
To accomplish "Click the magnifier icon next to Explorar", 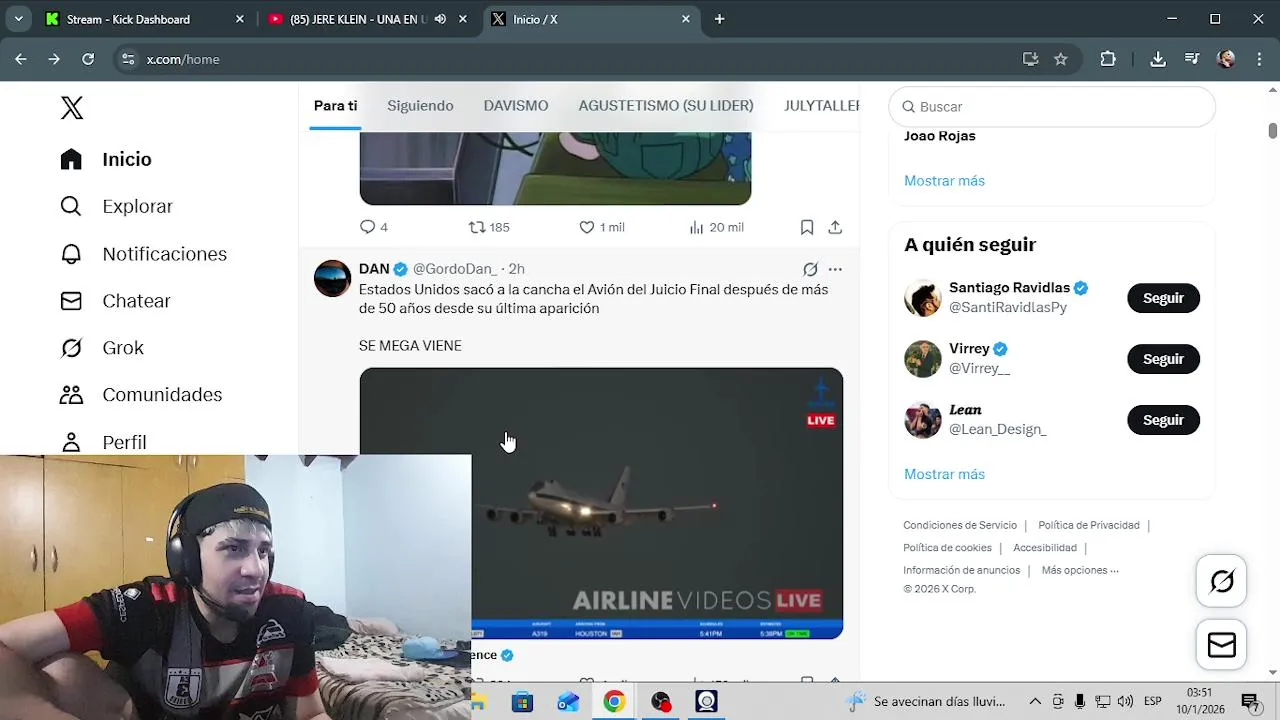I will click(x=71, y=206).
